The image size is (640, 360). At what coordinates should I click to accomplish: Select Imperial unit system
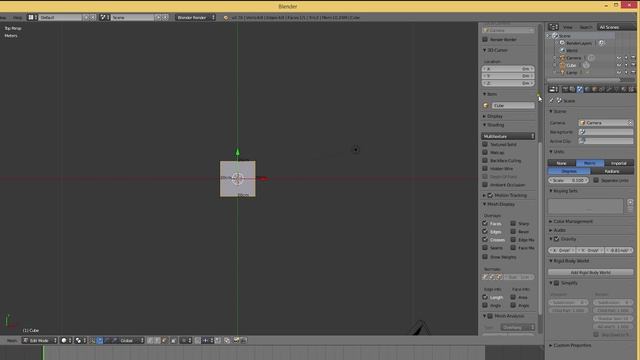tap(619, 163)
